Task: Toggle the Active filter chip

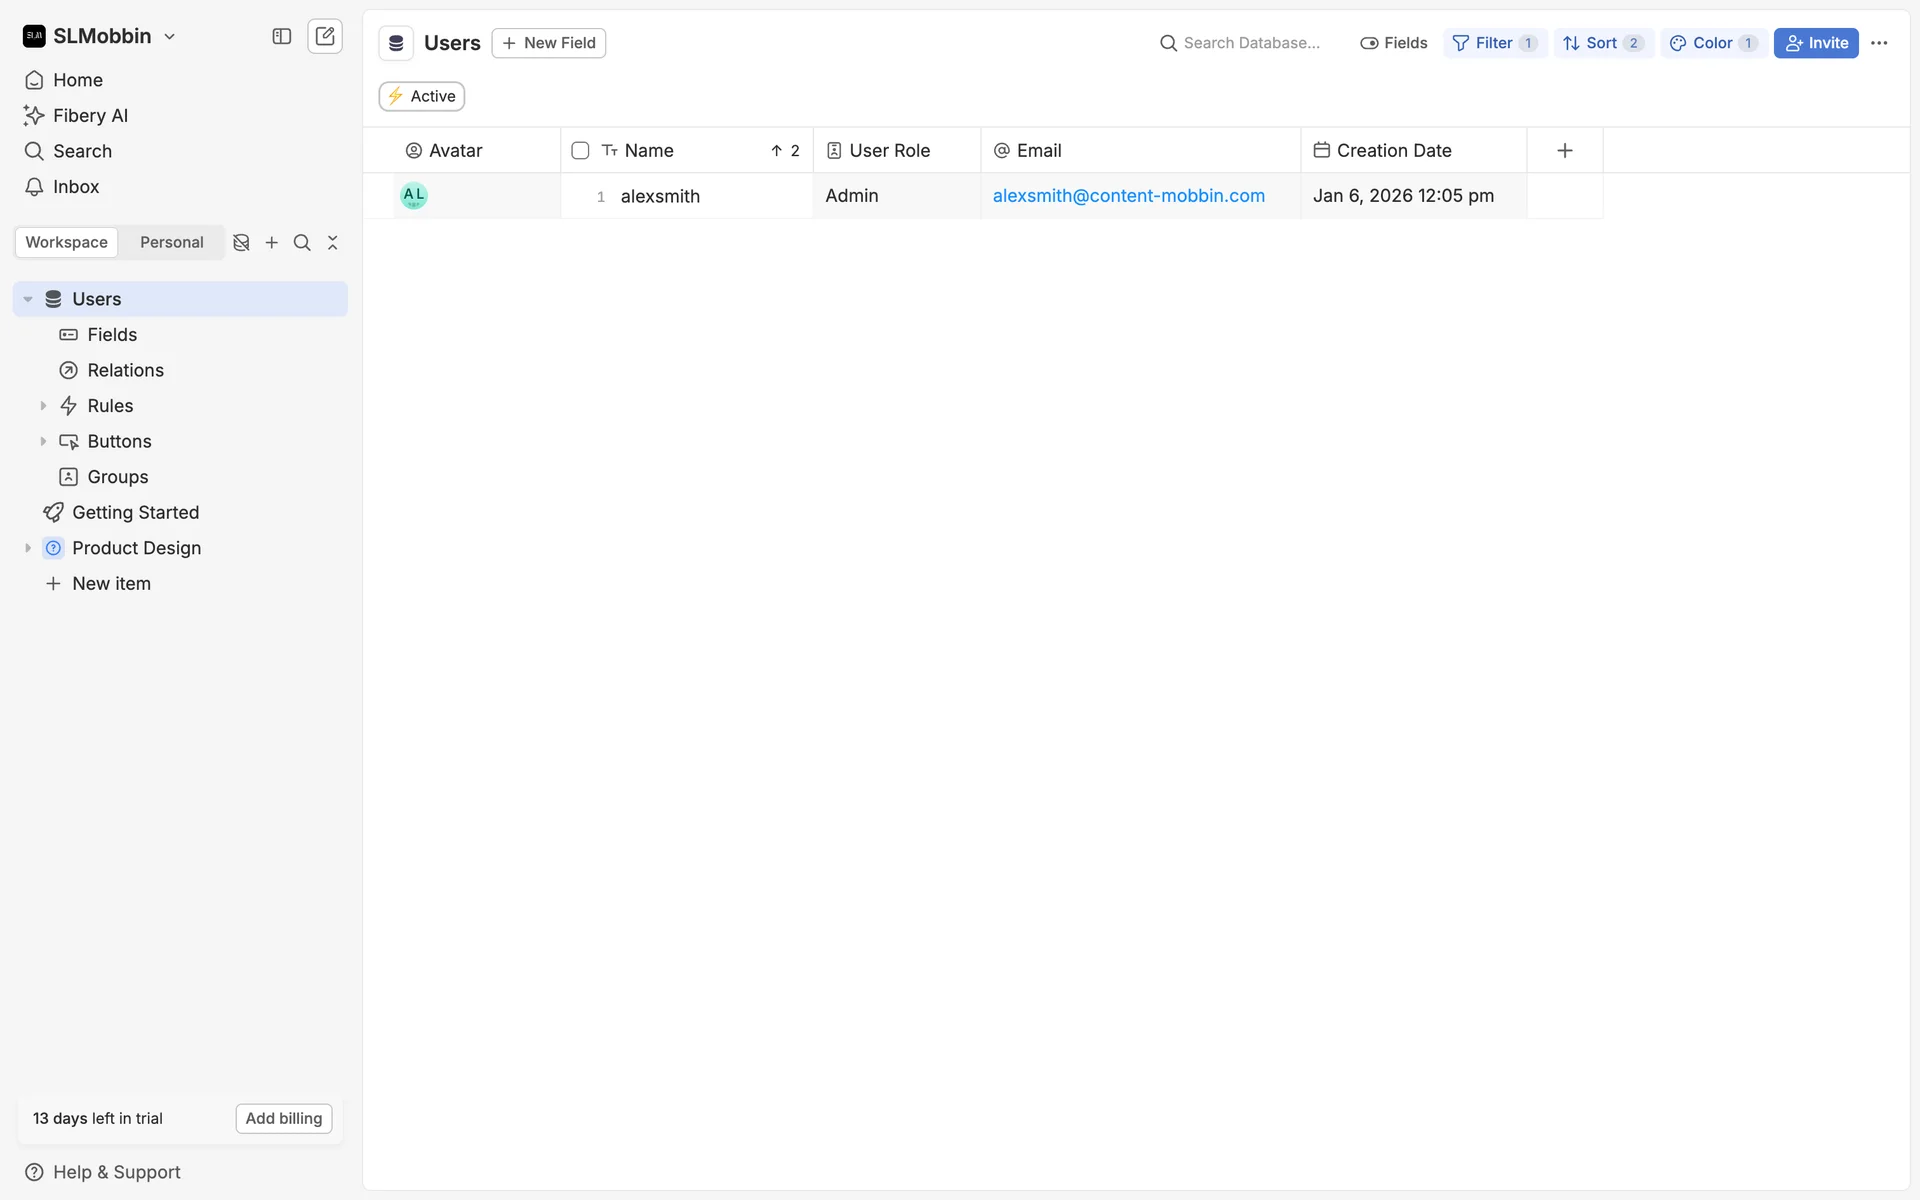Action: 422,96
